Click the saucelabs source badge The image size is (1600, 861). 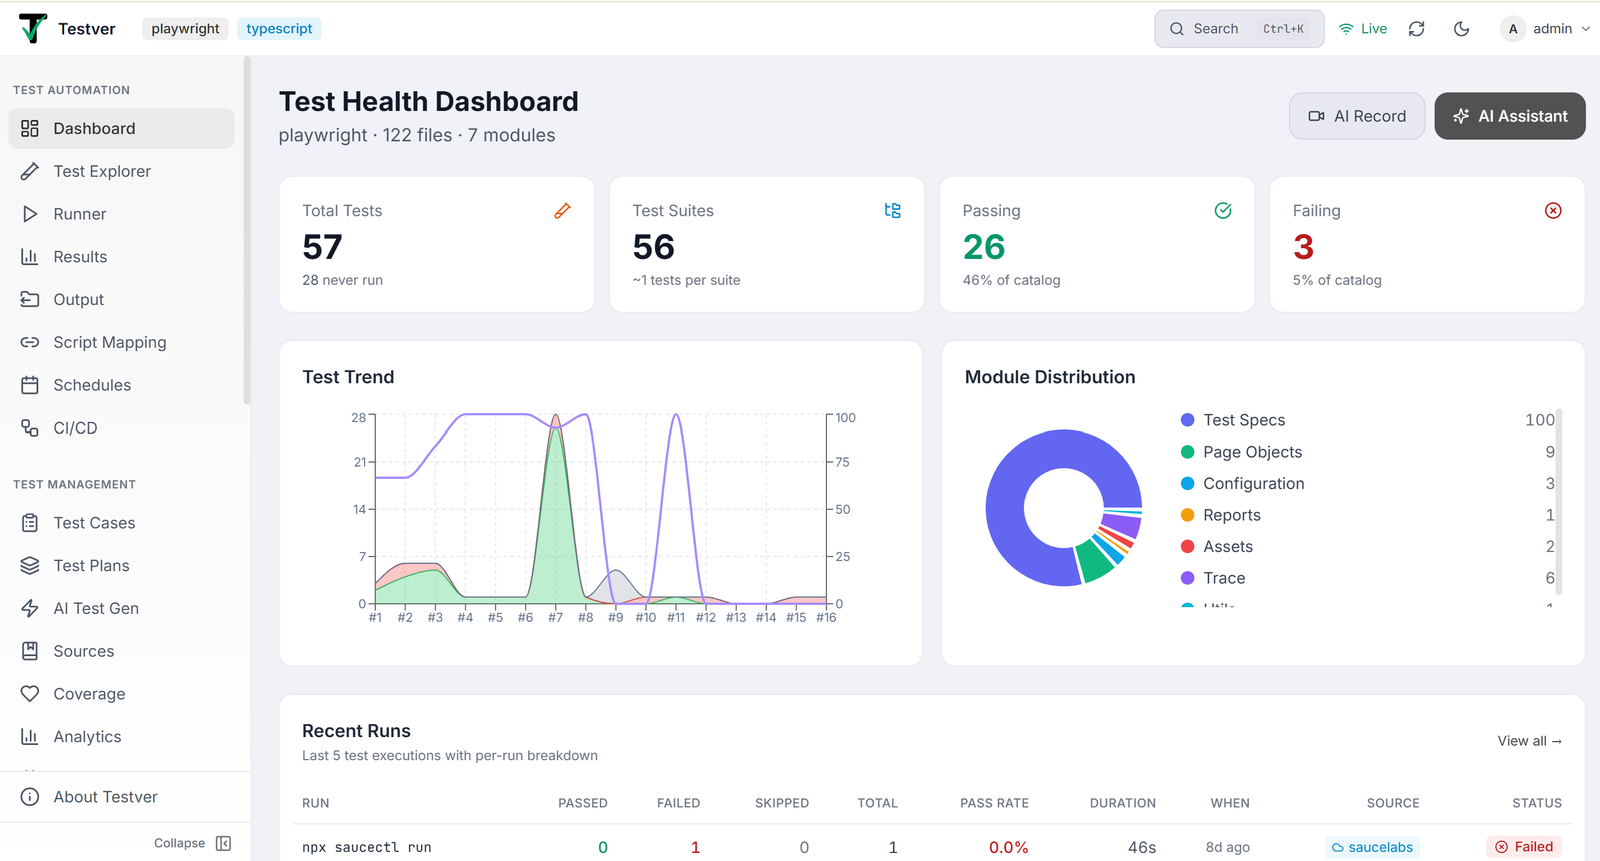click(1372, 847)
